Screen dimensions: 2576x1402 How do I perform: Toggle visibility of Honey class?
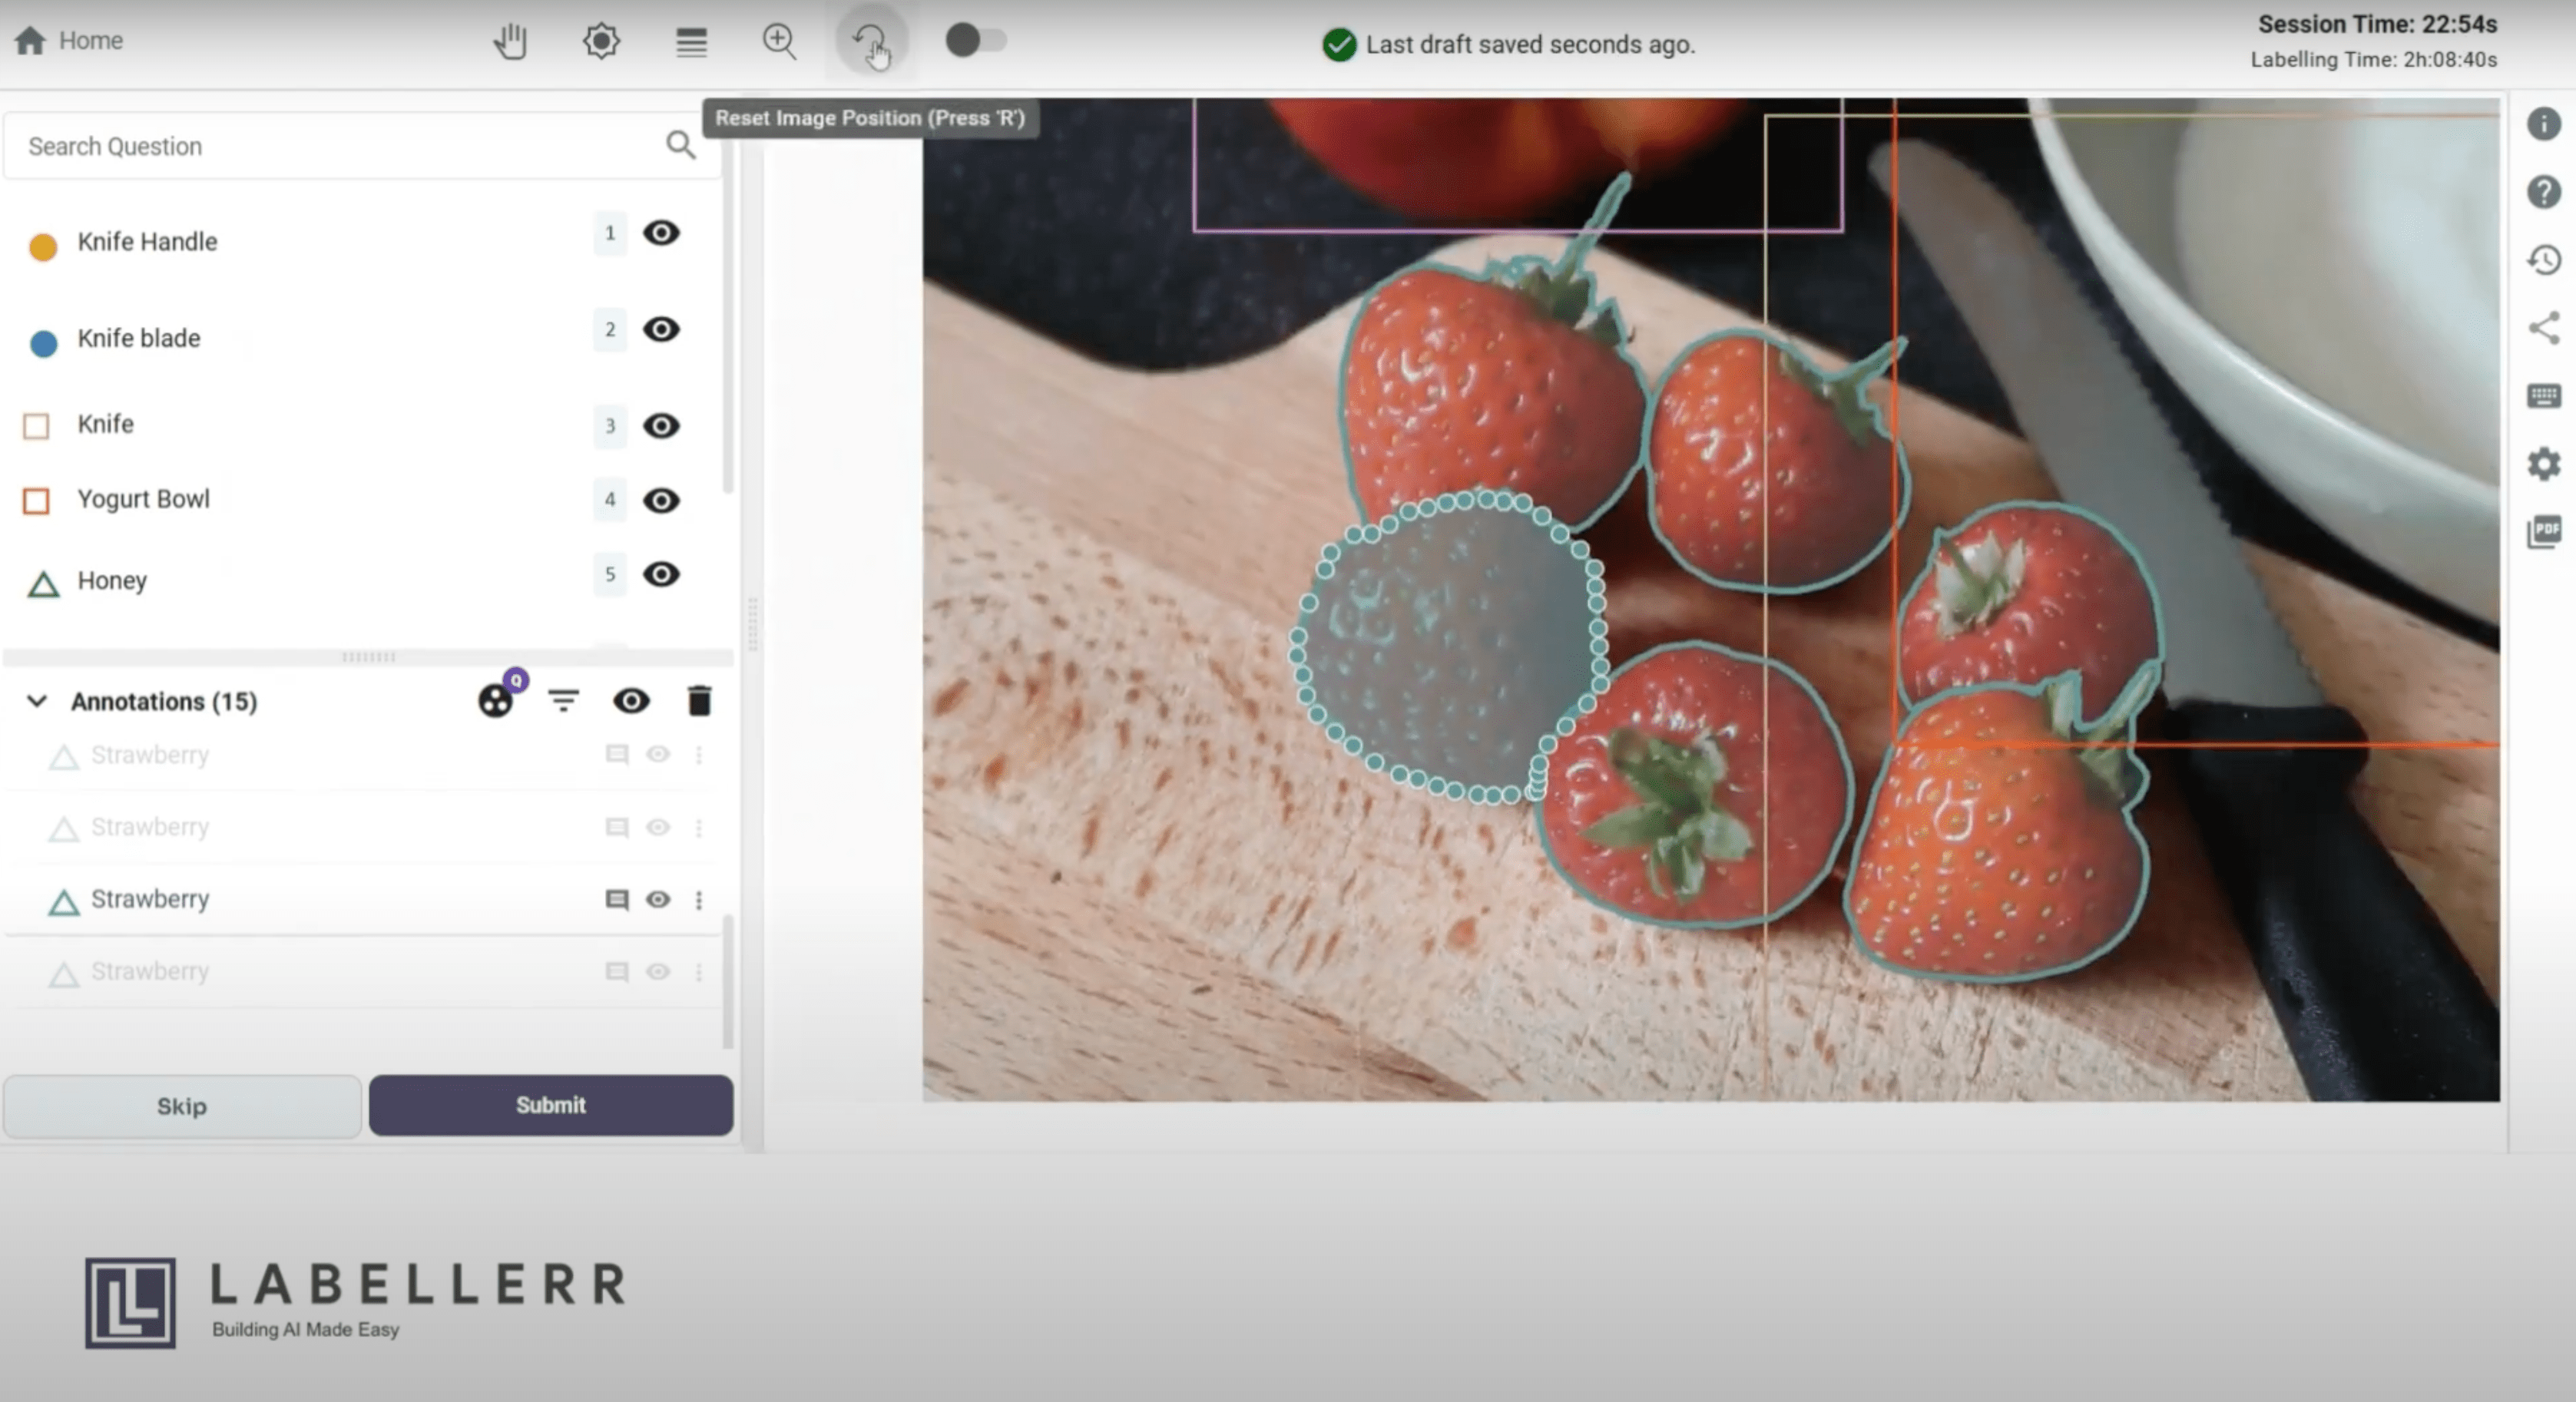pos(661,574)
